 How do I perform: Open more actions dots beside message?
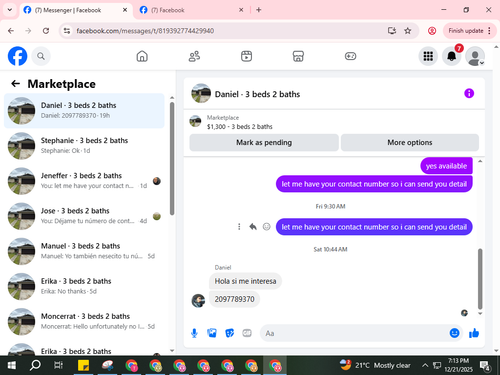point(239,227)
